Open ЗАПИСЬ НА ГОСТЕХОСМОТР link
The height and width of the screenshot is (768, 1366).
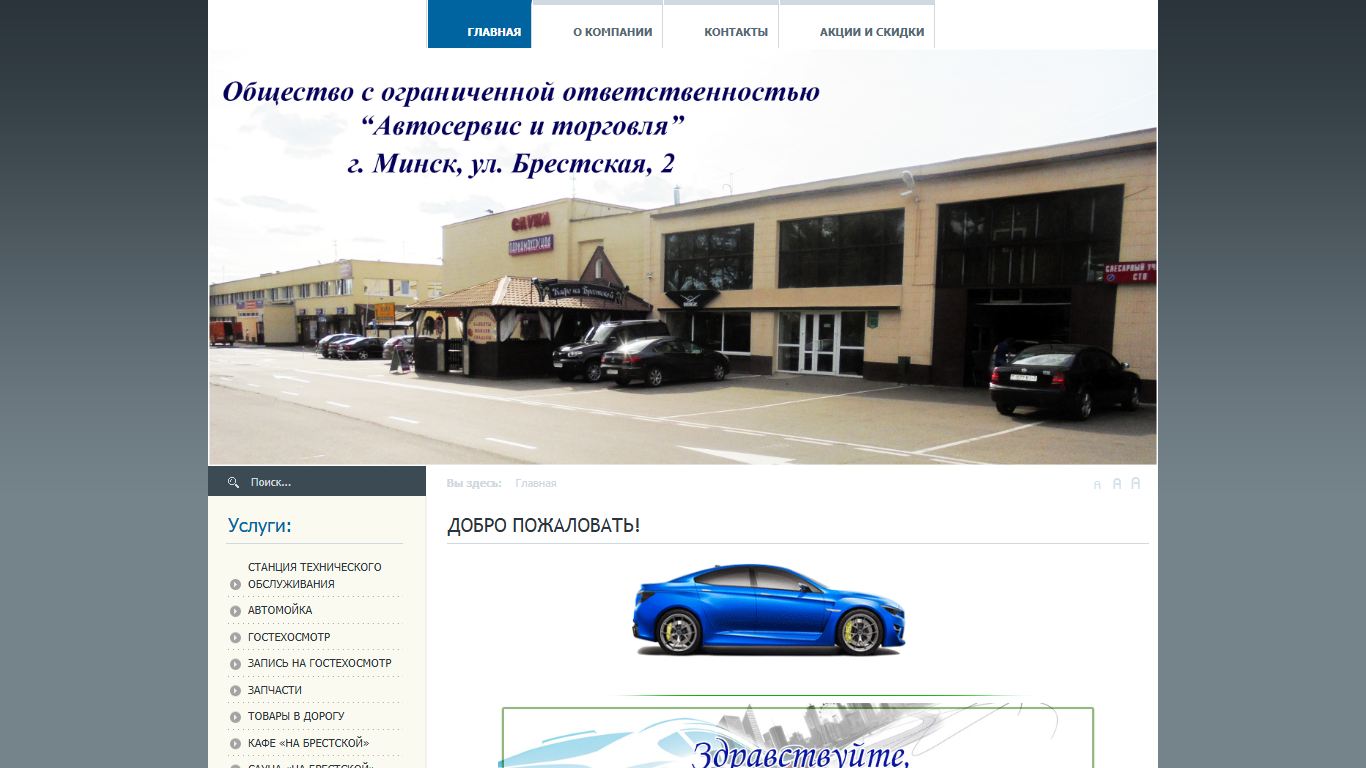click(320, 663)
